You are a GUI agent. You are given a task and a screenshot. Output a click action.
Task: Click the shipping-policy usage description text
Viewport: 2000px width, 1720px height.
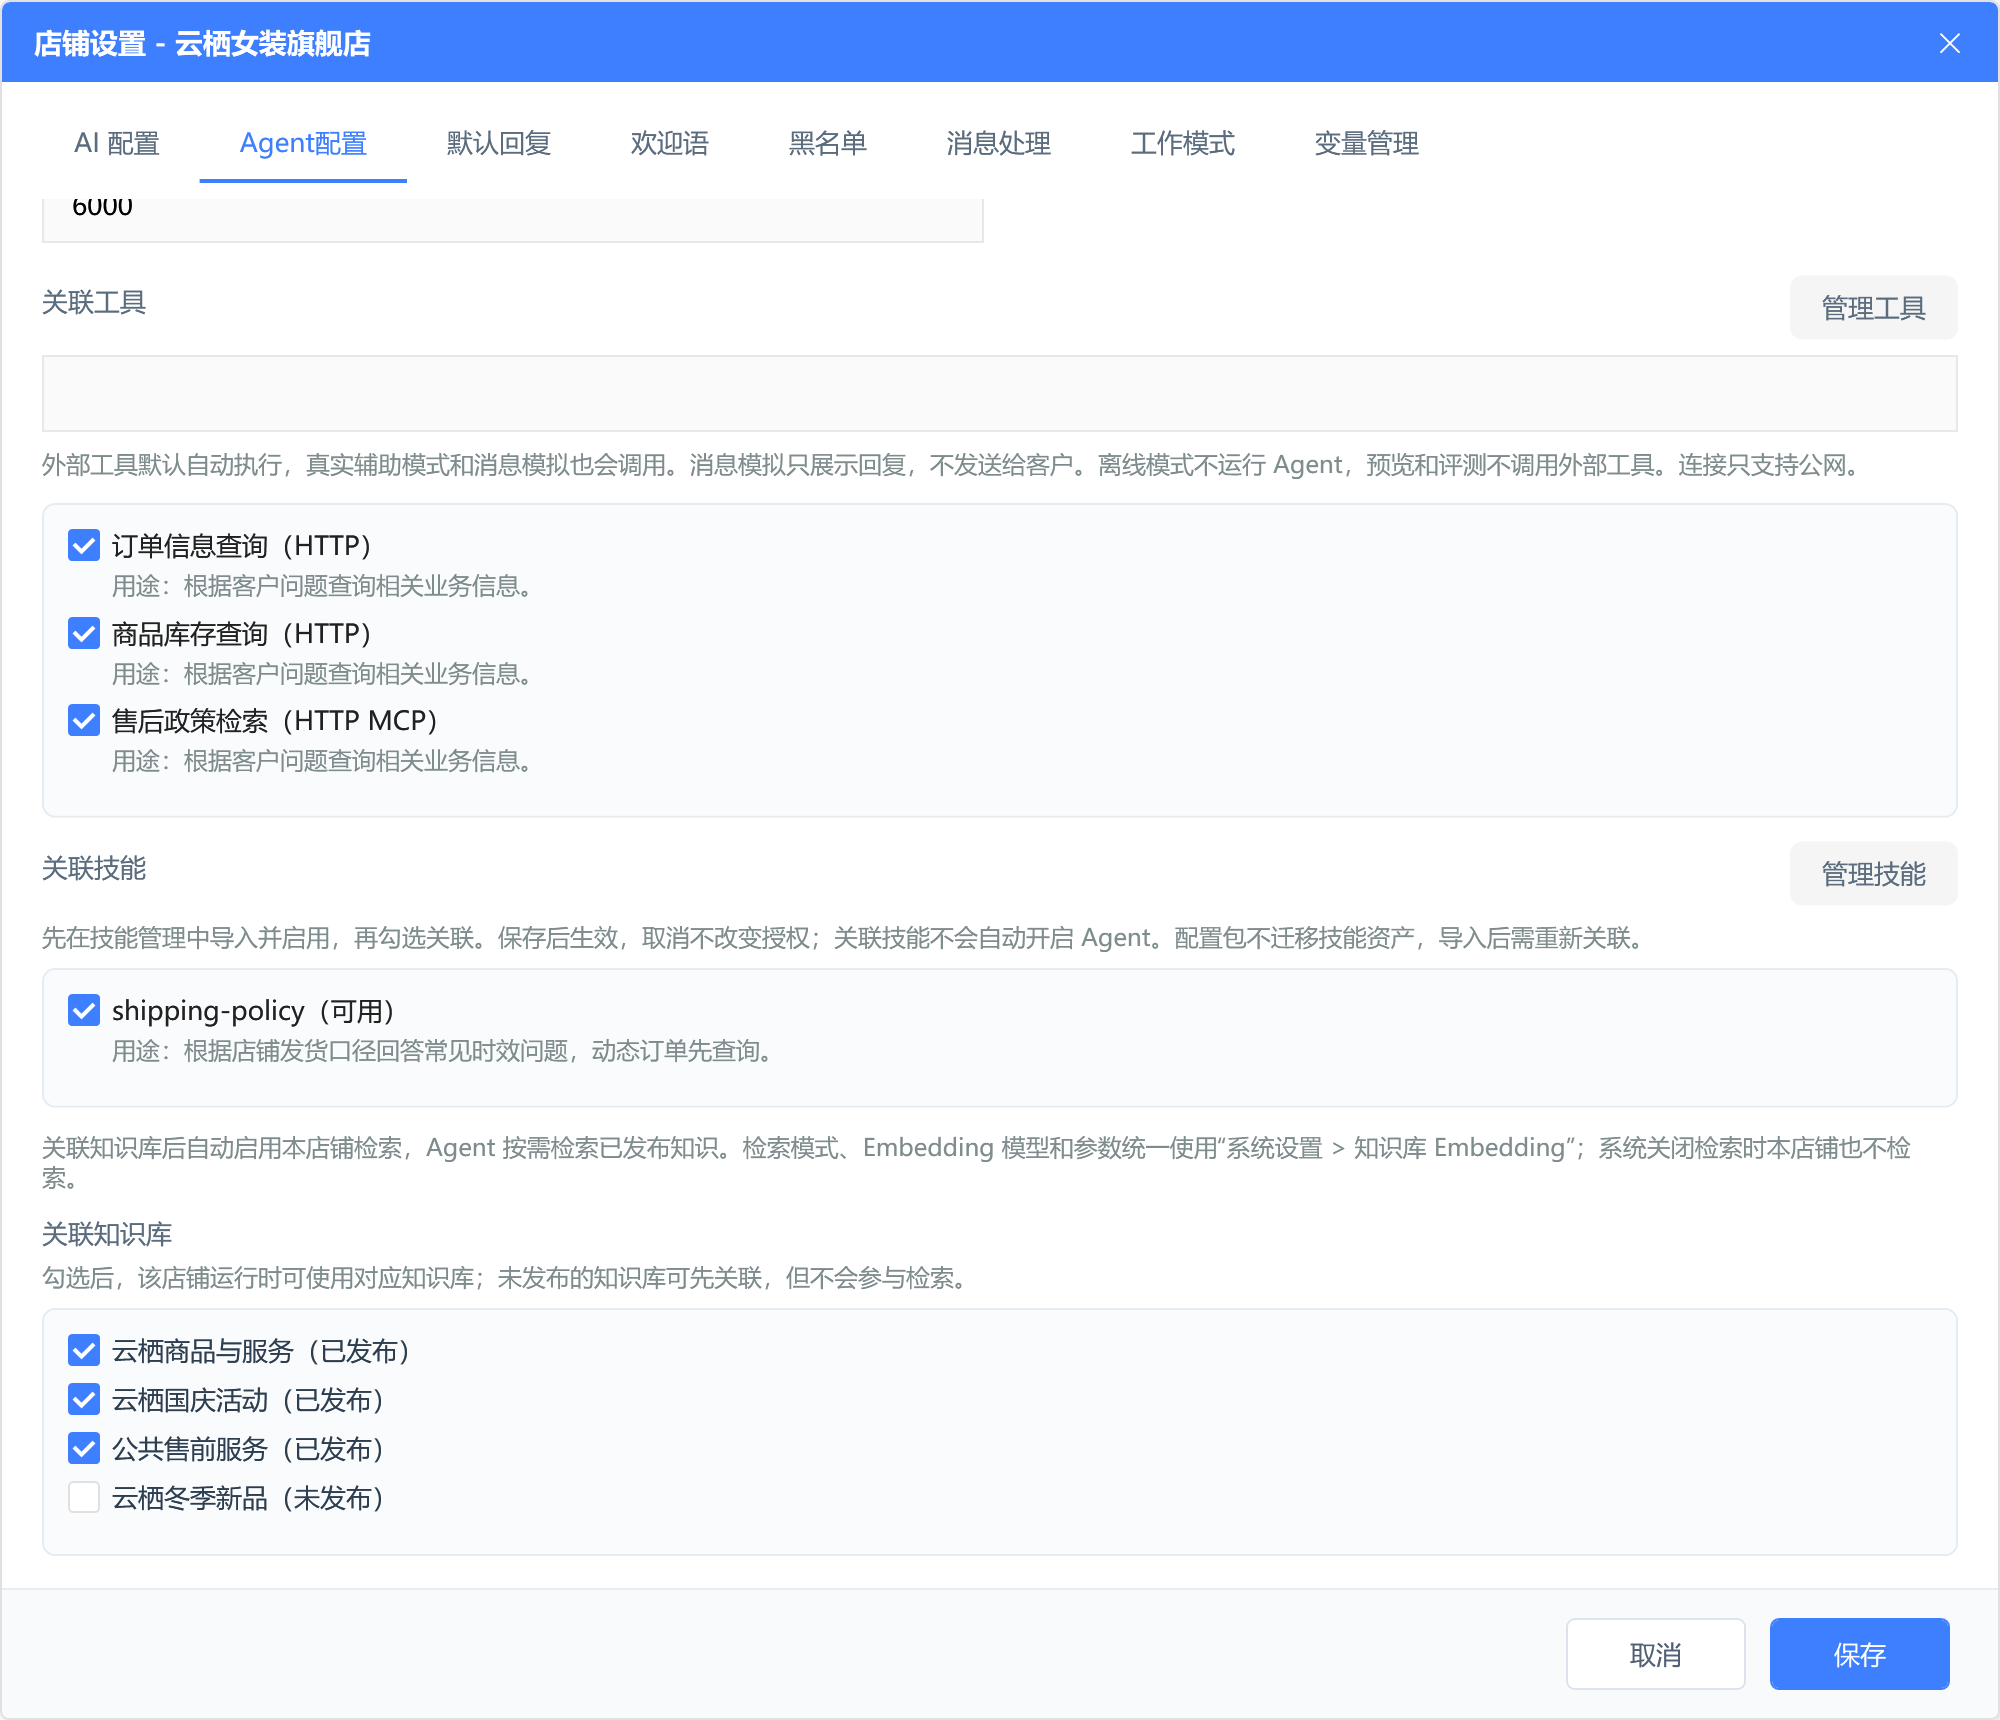point(446,1051)
